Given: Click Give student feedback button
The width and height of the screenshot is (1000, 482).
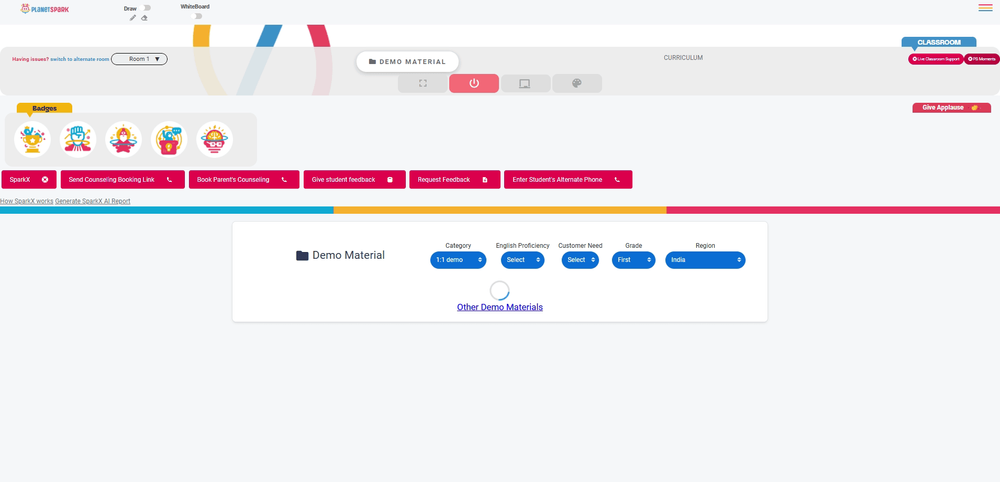Looking at the screenshot, I should [x=355, y=180].
